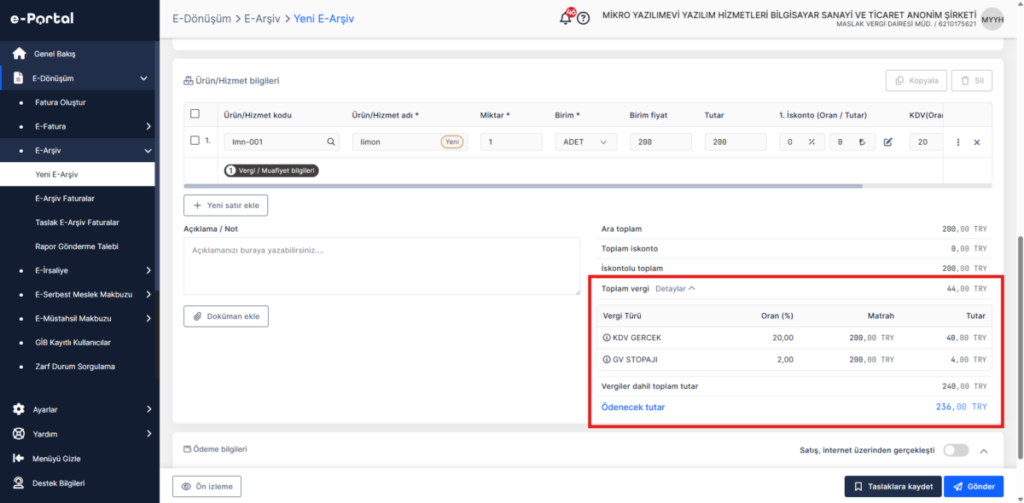The height and width of the screenshot is (503, 1024).
Task: Collapse the E-Dönüşüm menu chevron
Action: (x=144, y=78)
